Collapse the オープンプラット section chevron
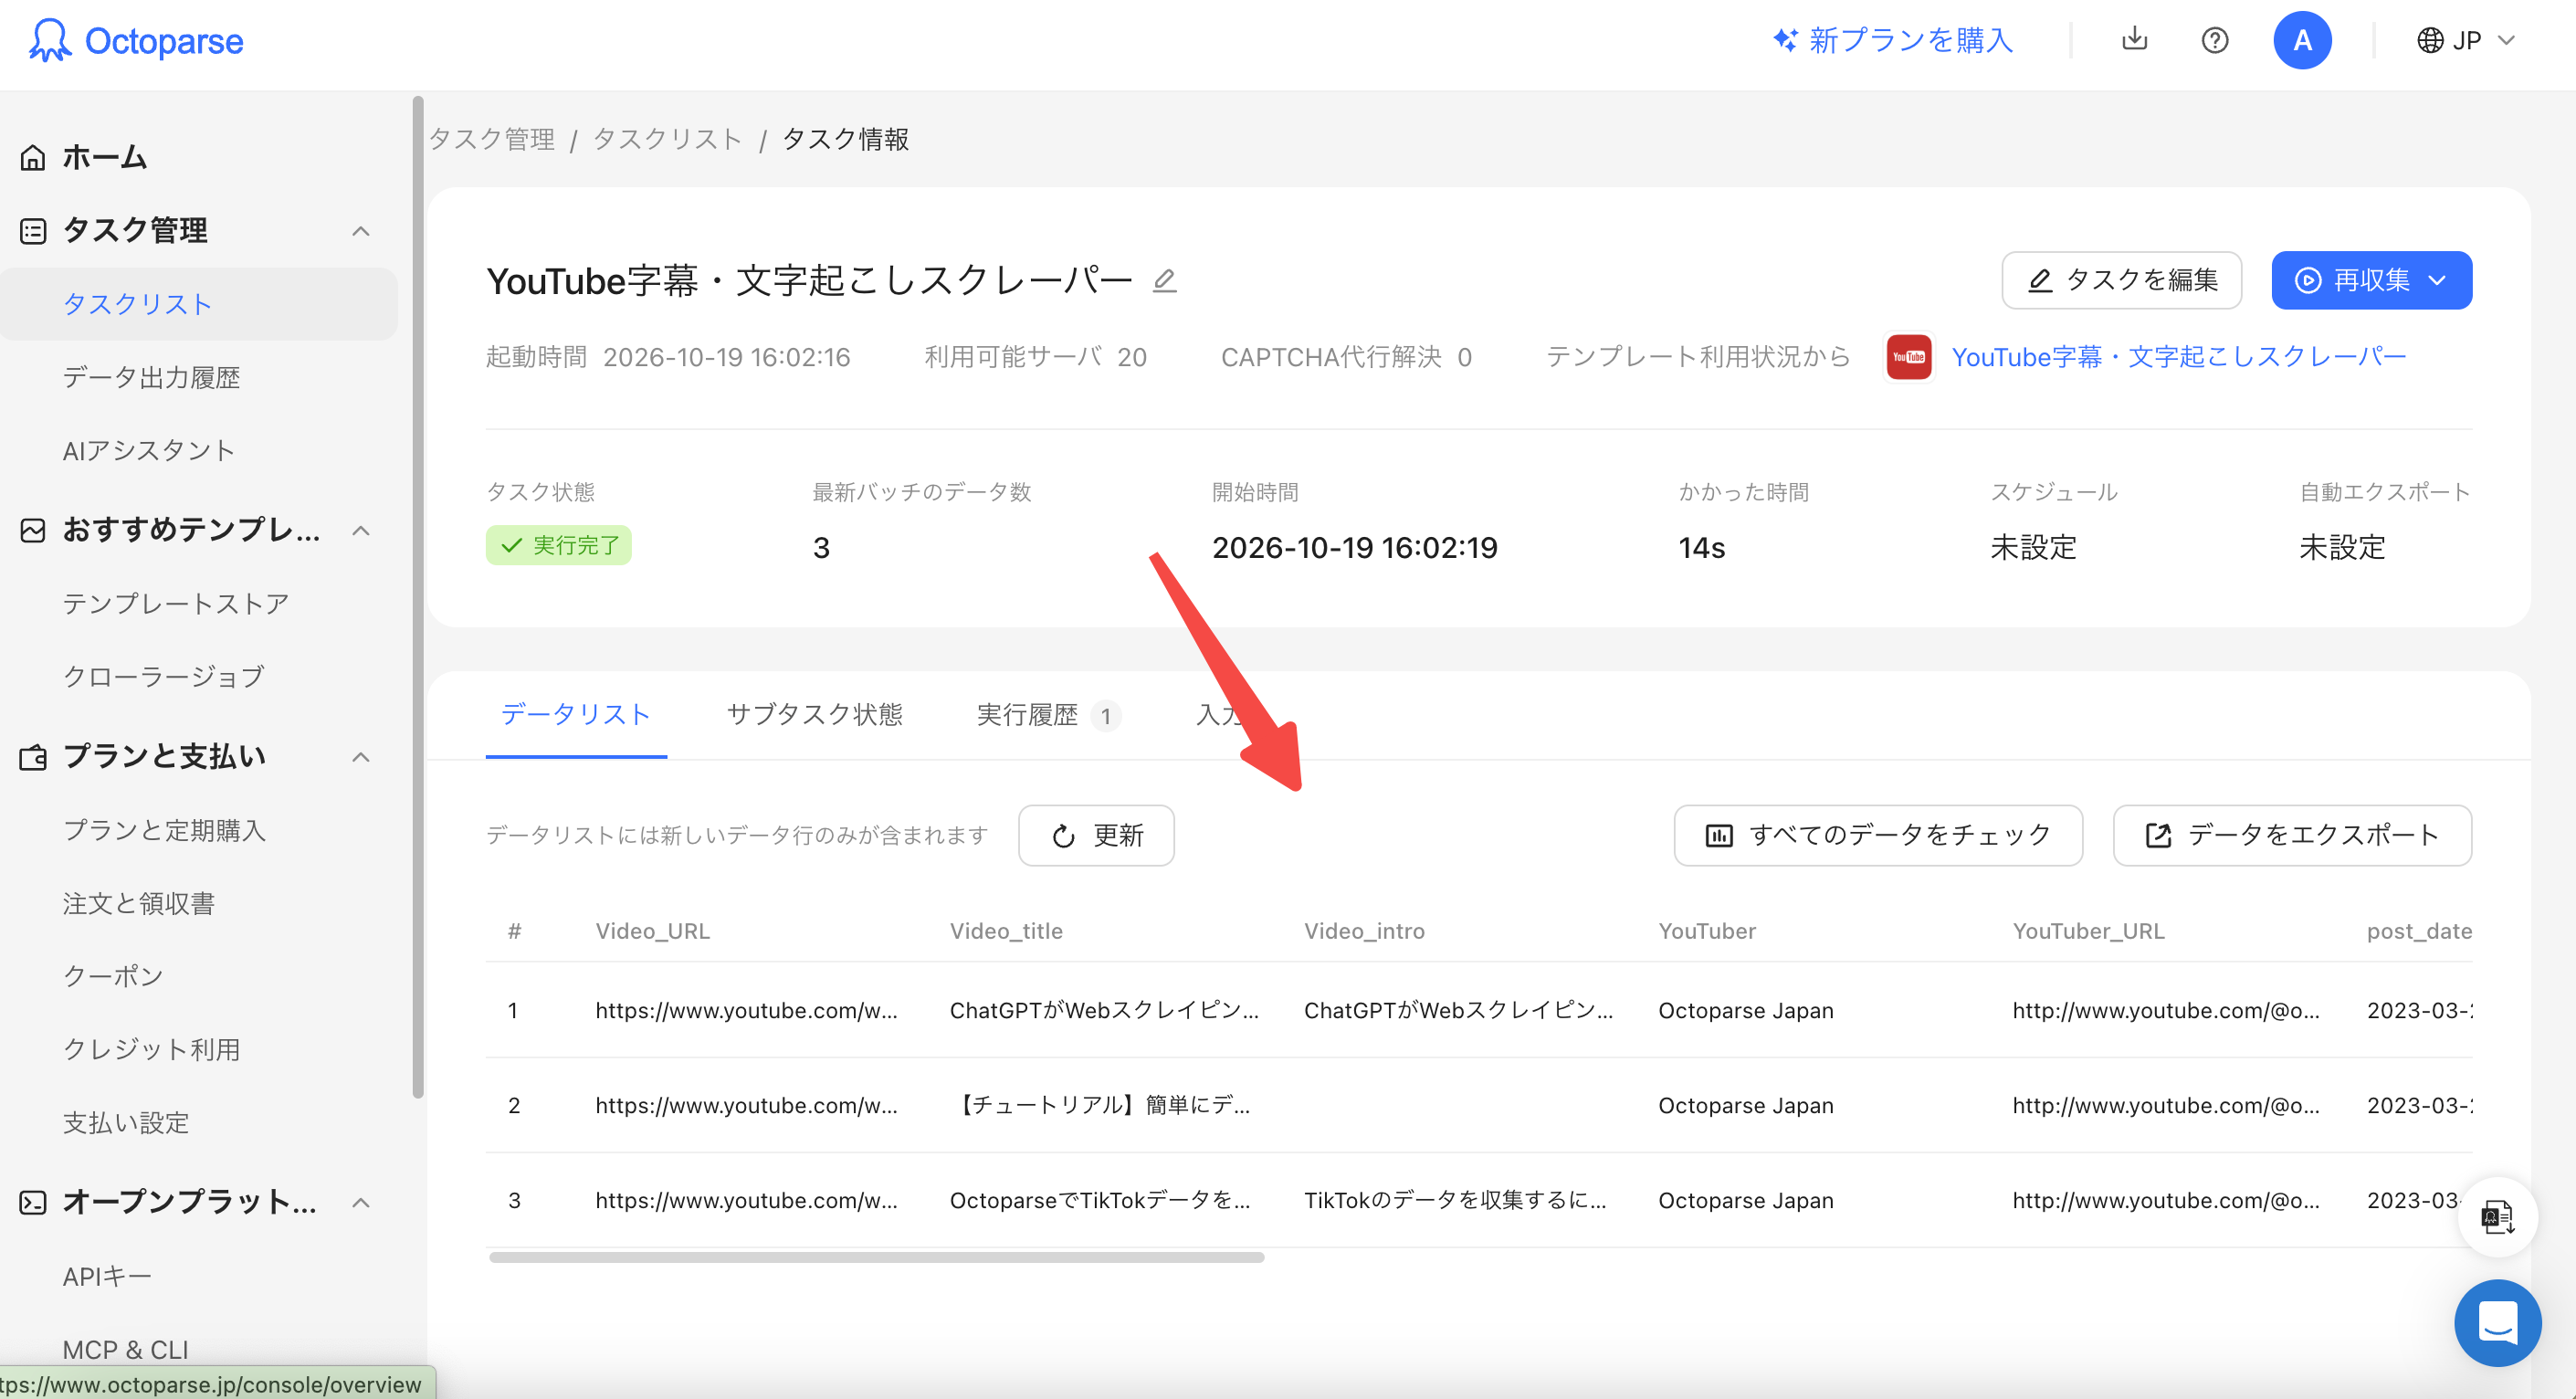The height and width of the screenshot is (1399, 2576). click(361, 1202)
